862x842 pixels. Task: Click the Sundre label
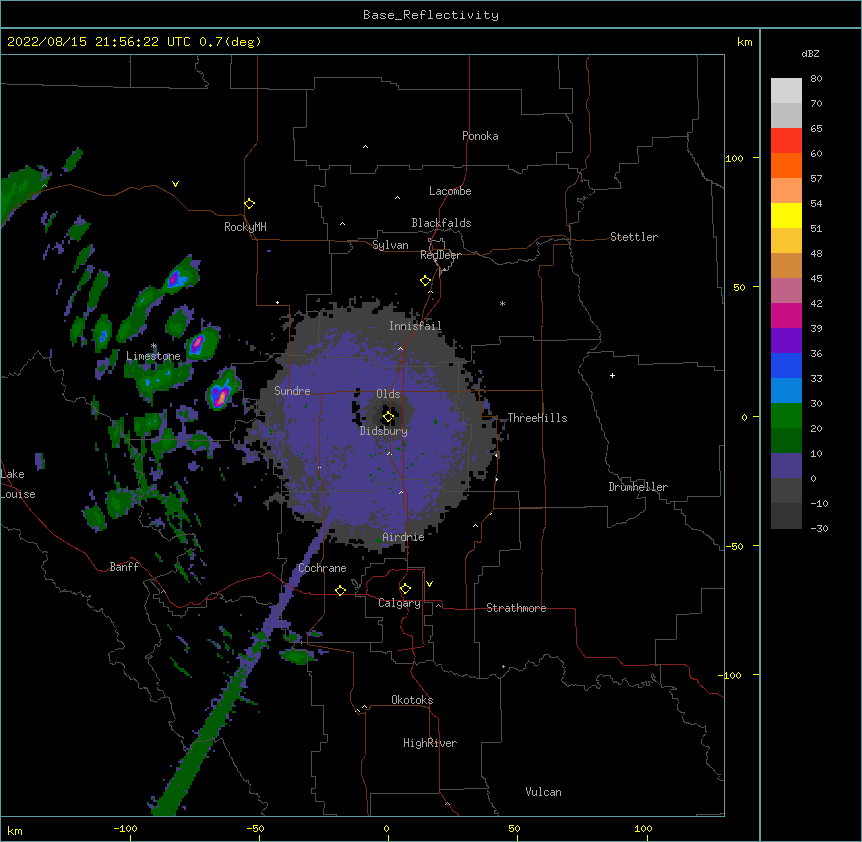coord(292,391)
